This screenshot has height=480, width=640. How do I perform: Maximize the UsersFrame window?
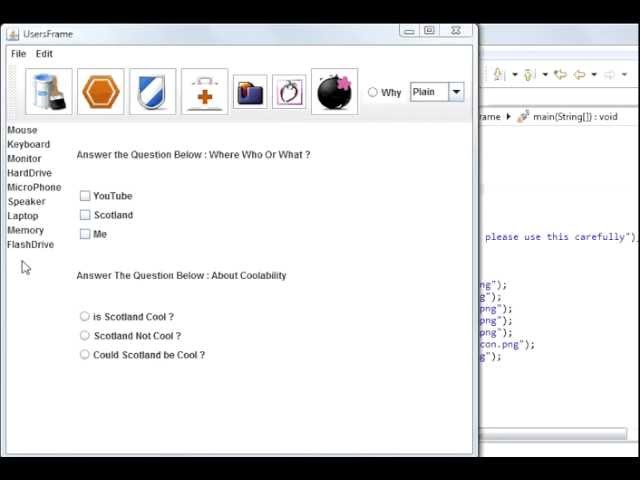(x=429, y=31)
